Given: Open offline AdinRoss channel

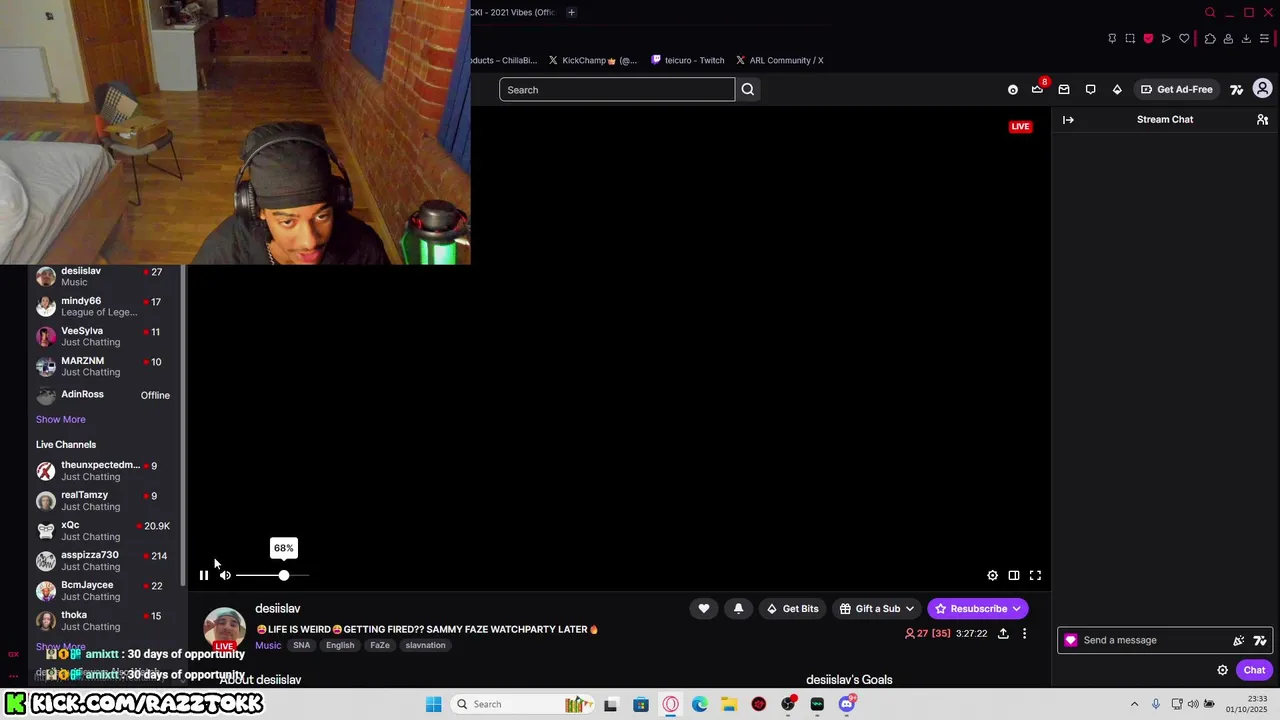Looking at the screenshot, I should point(103,395).
